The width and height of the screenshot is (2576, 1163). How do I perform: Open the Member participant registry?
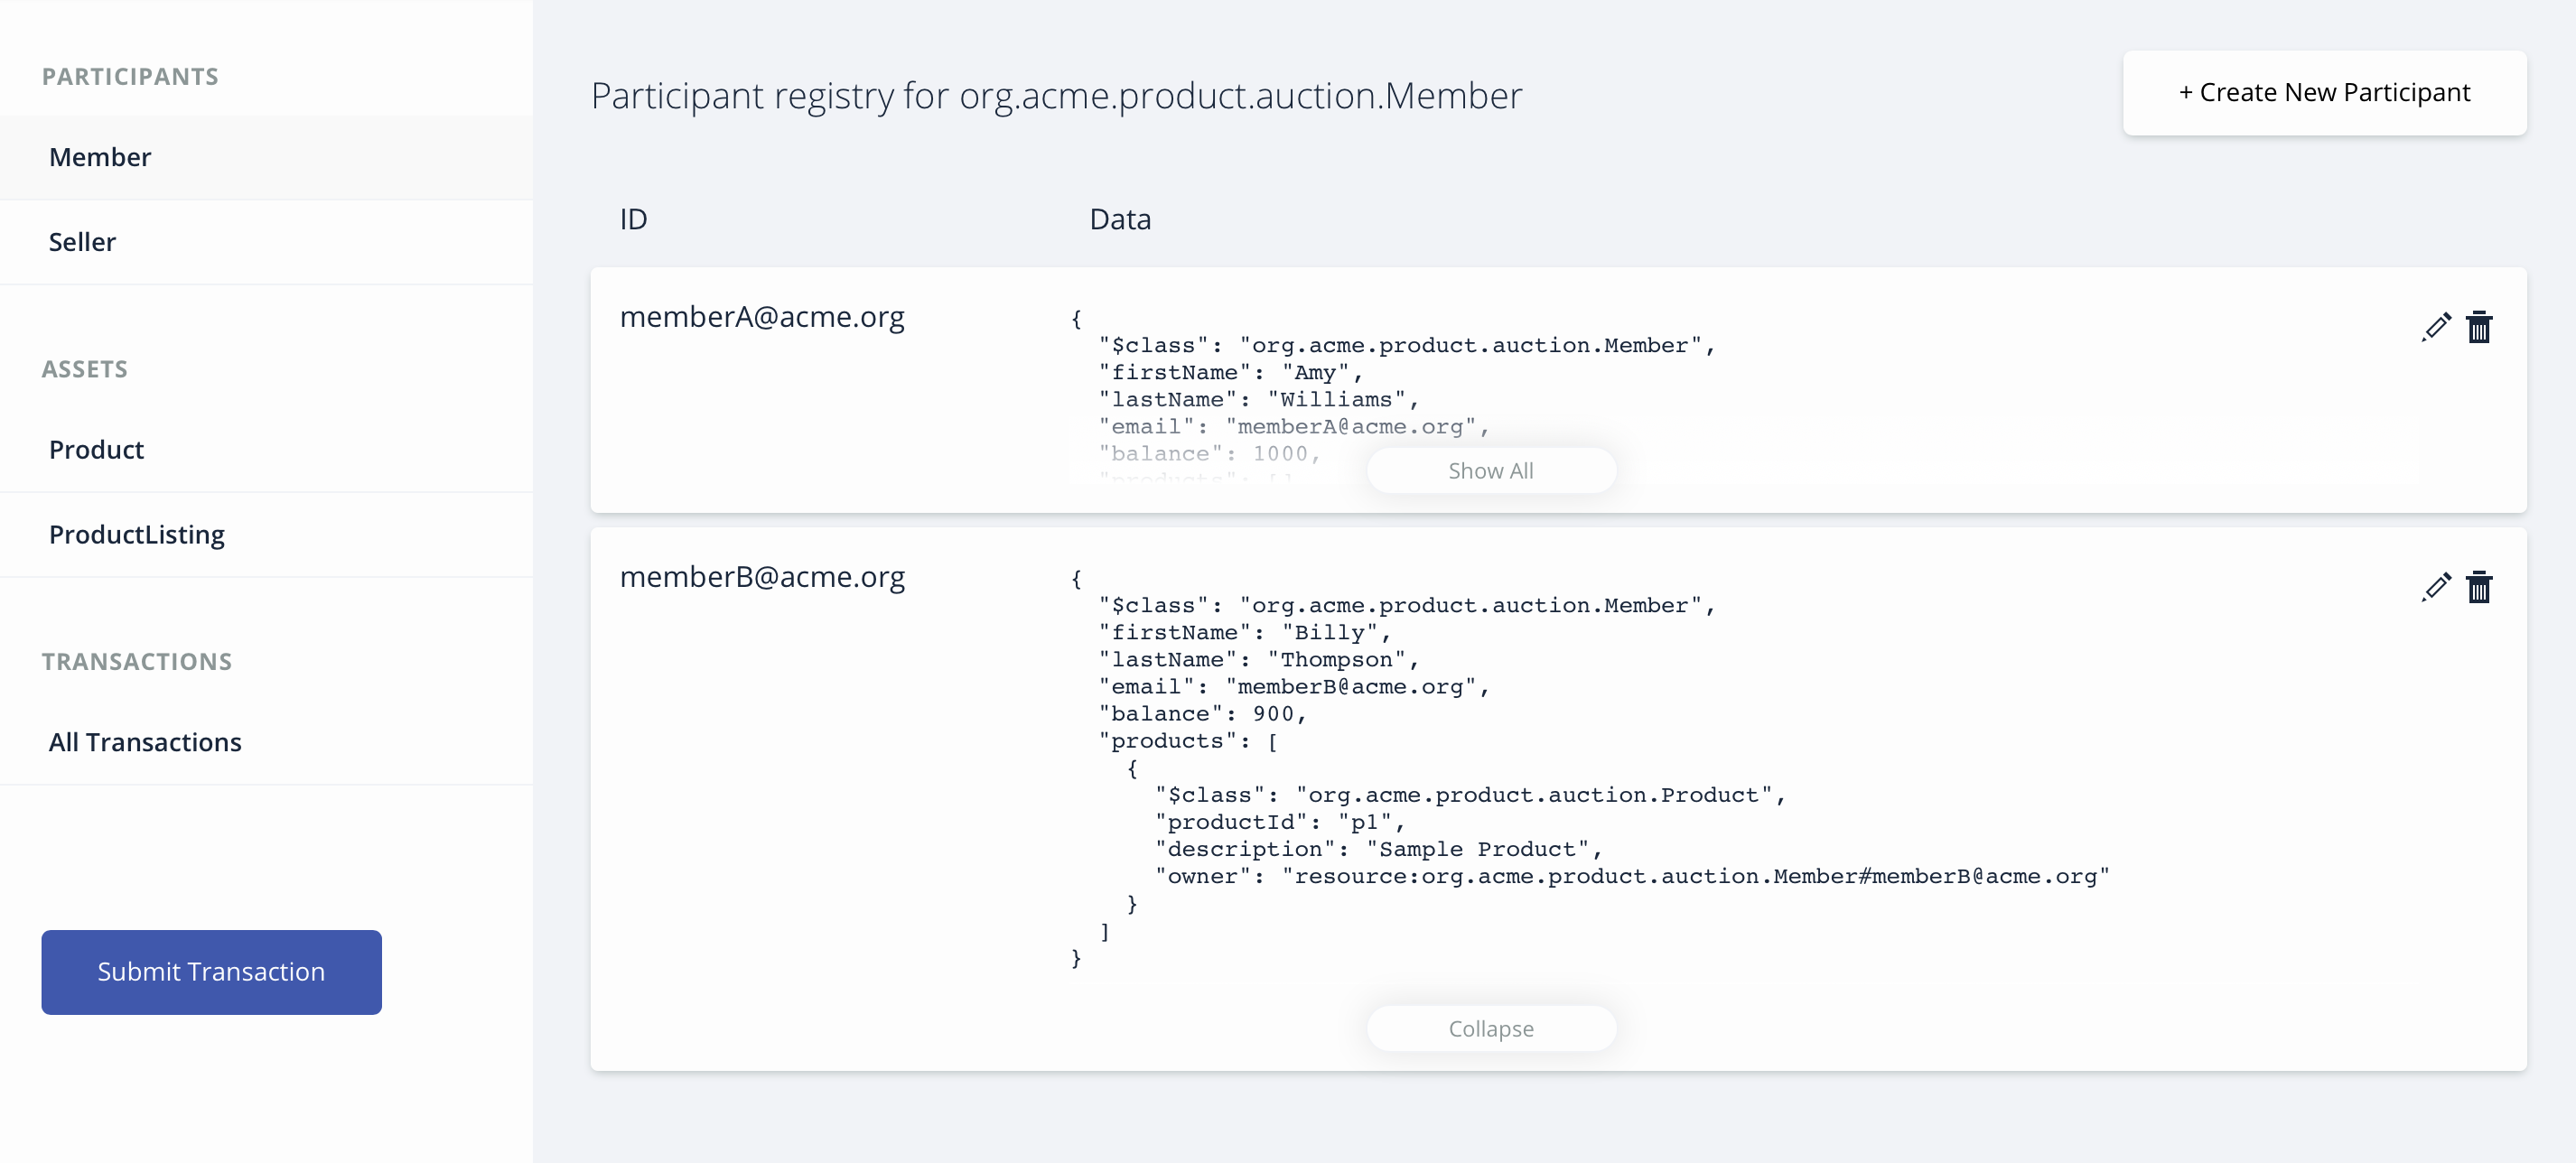point(100,157)
